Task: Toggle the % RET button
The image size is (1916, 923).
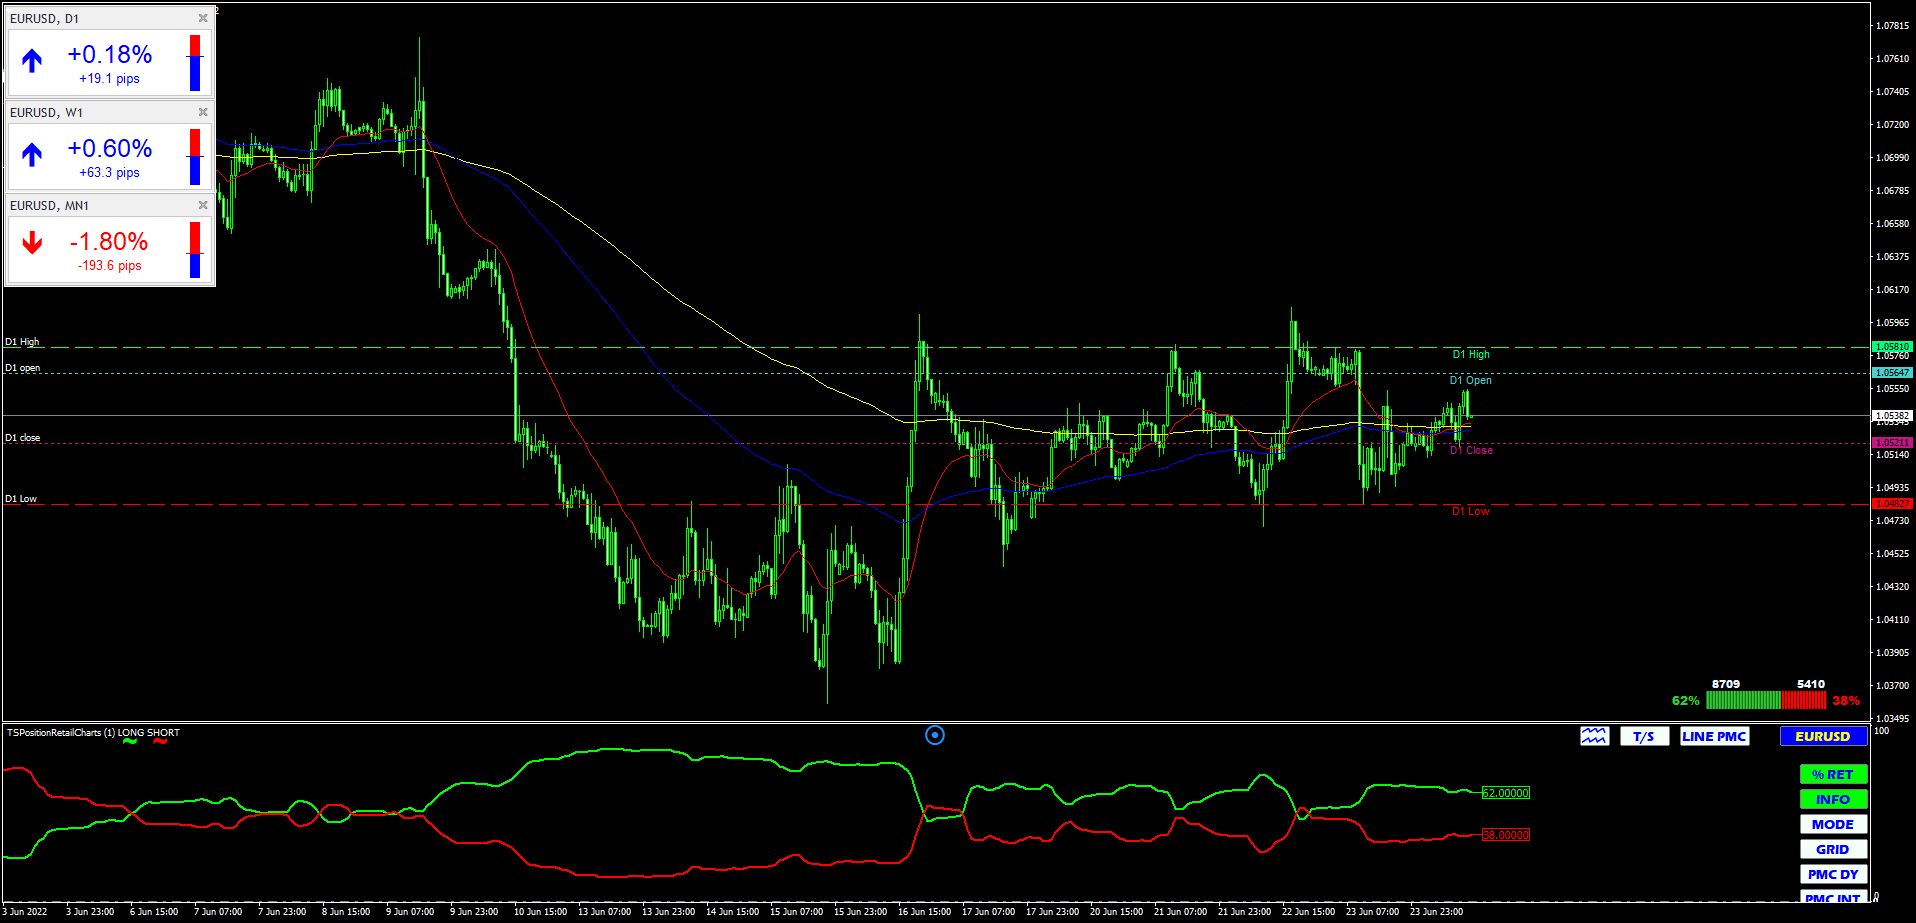Action: pos(1833,774)
